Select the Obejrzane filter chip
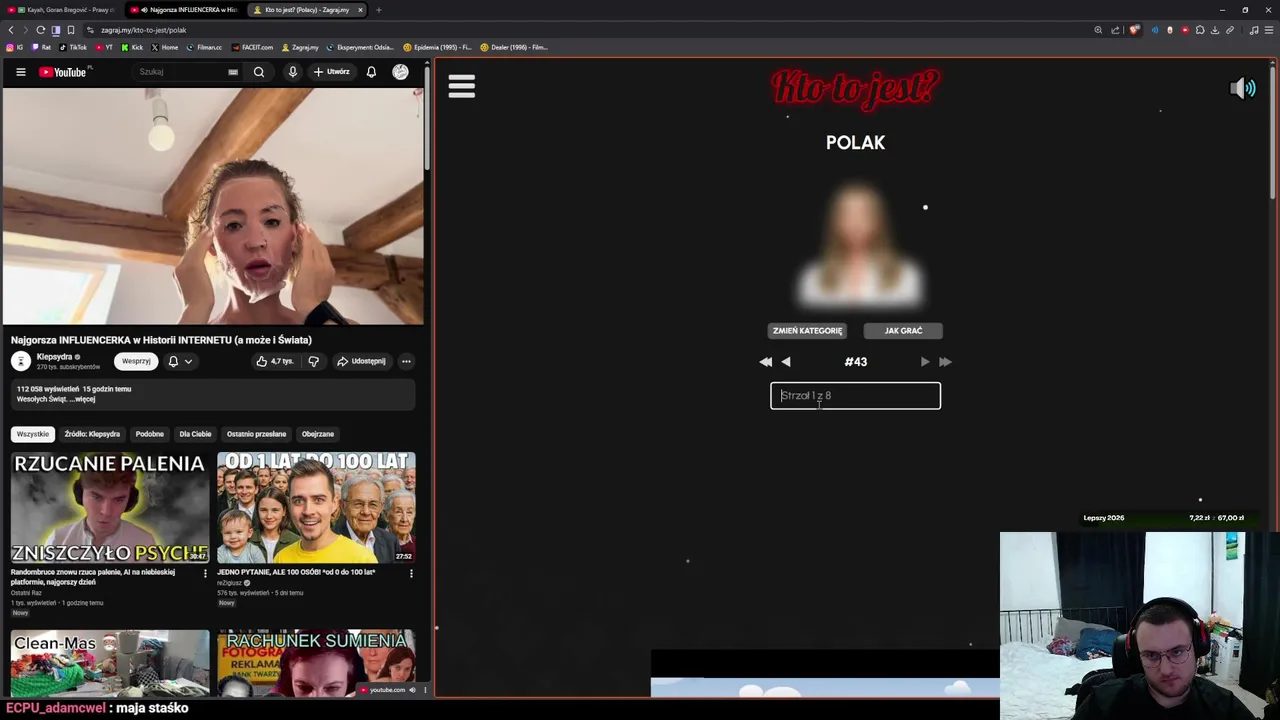This screenshot has width=1280, height=720. pos(318,434)
